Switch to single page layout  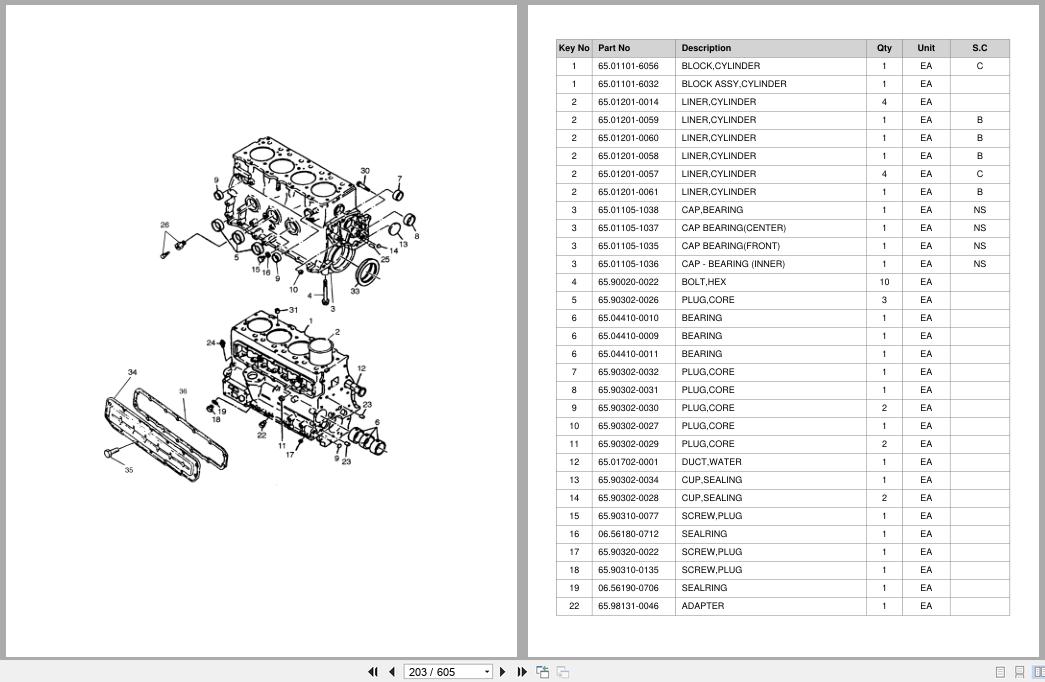[1000, 672]
